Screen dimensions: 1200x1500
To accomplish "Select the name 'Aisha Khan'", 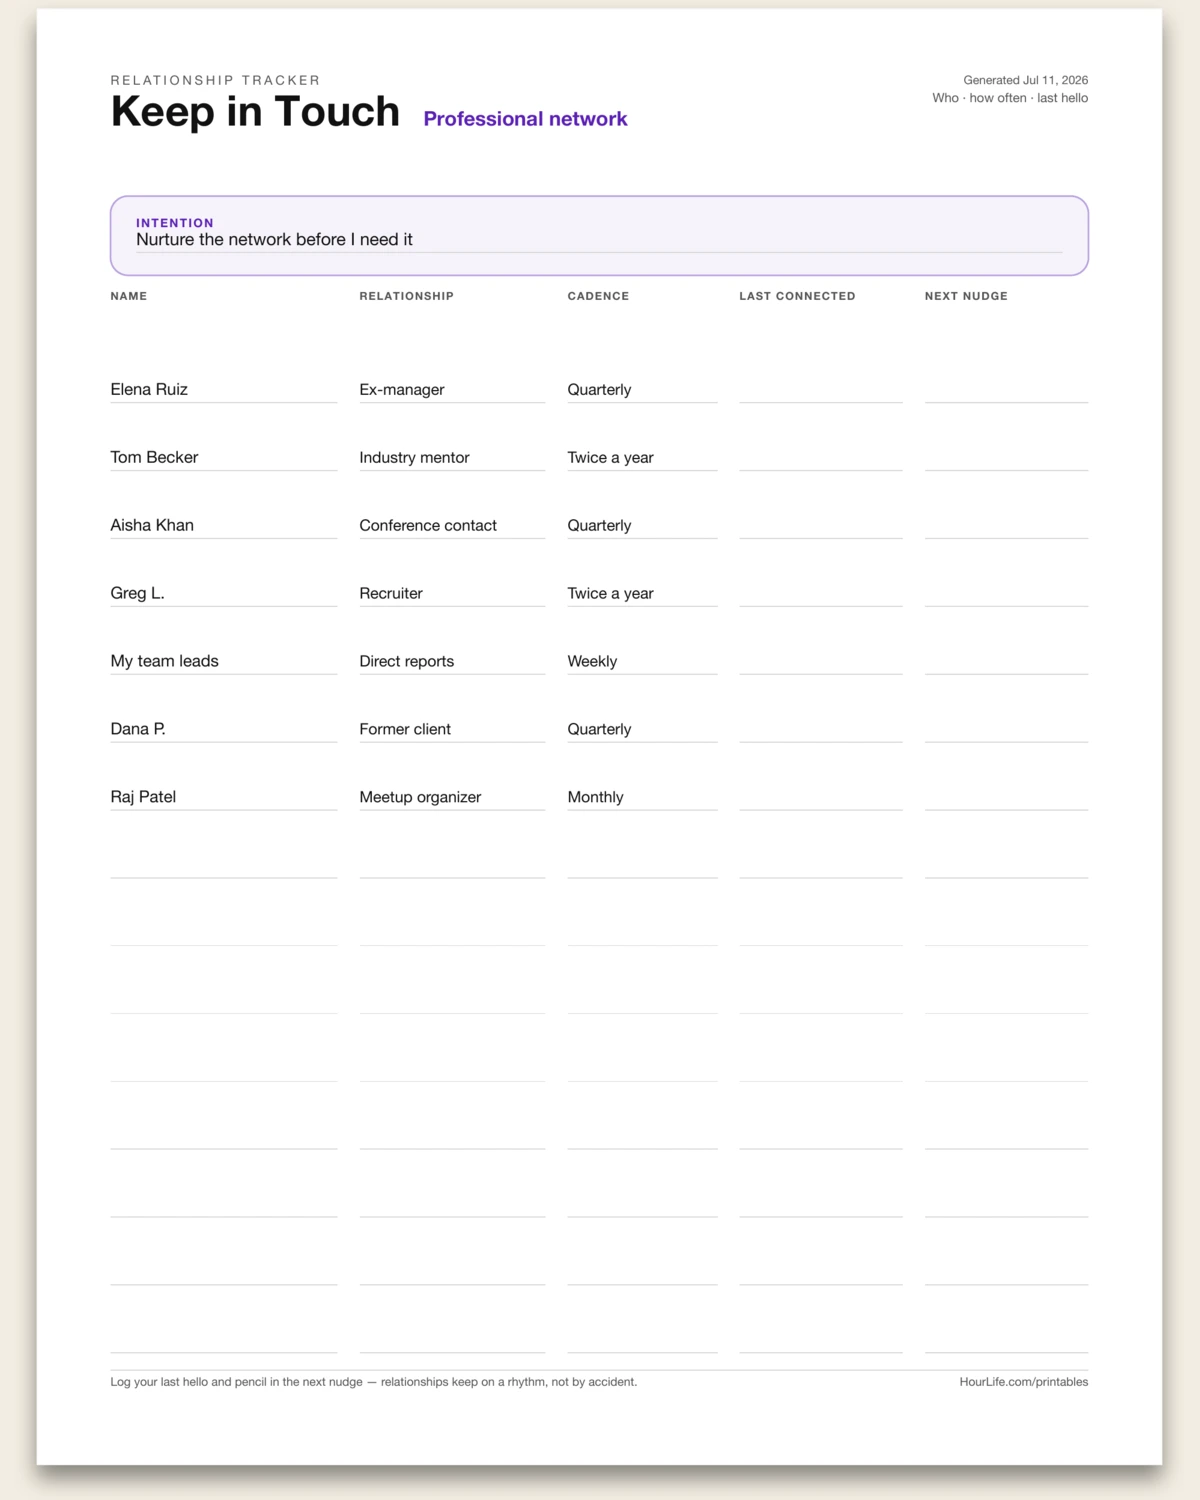I will pyautogui.click(x=152, y=525).
